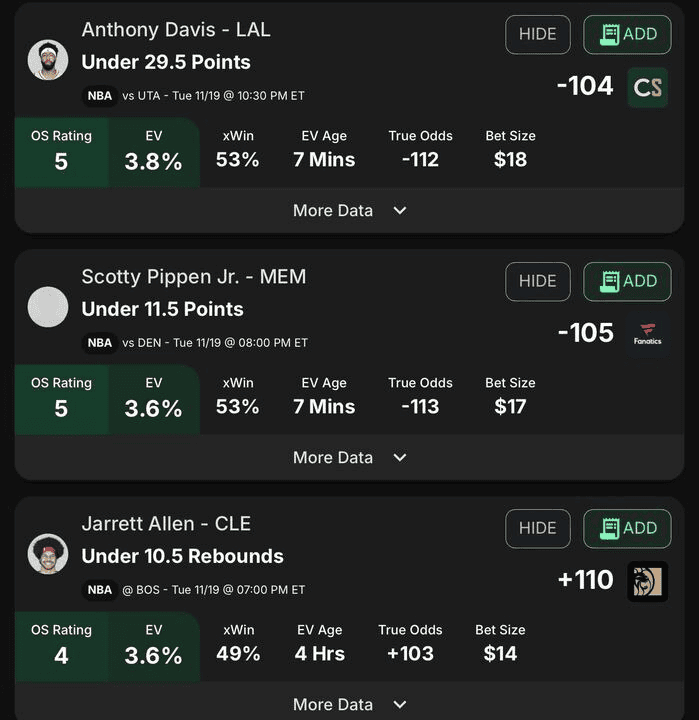The width and height of the screenshot is (699, 720).
Task: Expand More Data for Anthony Davis
Action: (x=349, y=211)
